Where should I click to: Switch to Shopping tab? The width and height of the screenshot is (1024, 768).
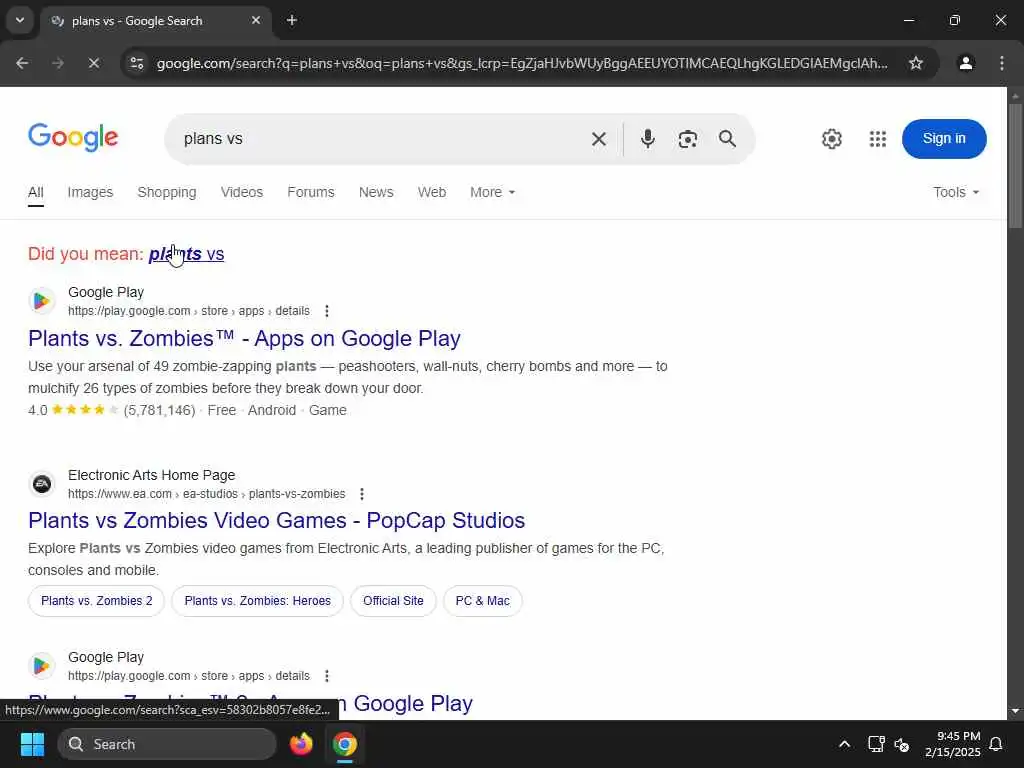pos(167,193)
